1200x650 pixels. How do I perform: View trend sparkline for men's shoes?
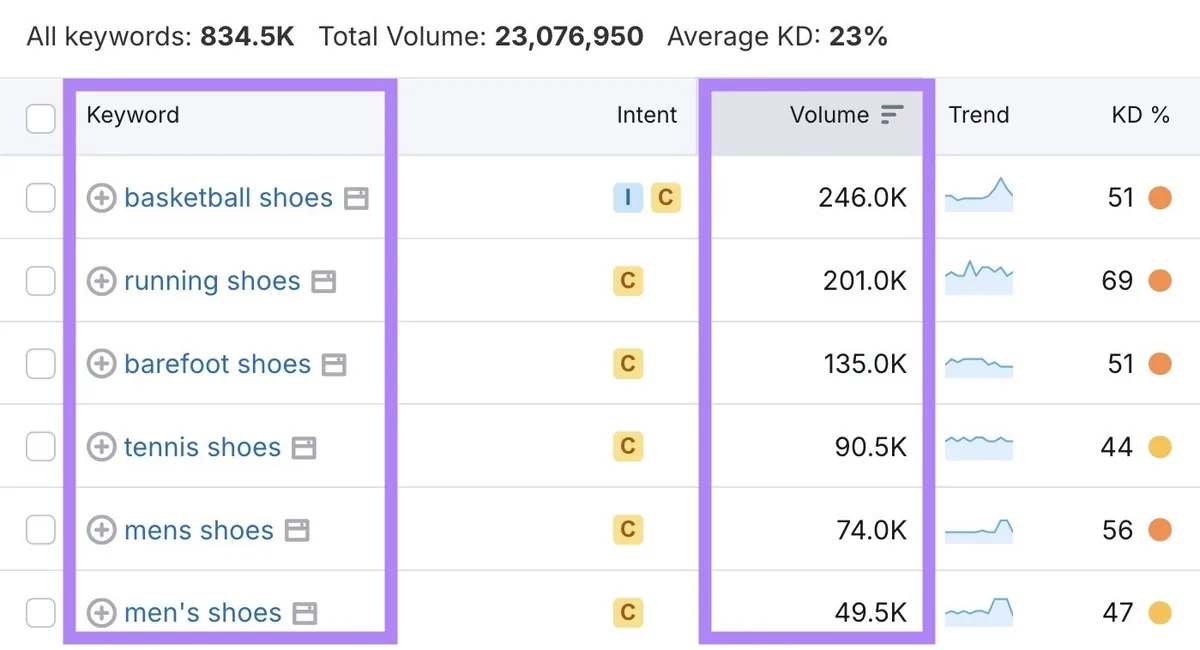tap(979, 611)
